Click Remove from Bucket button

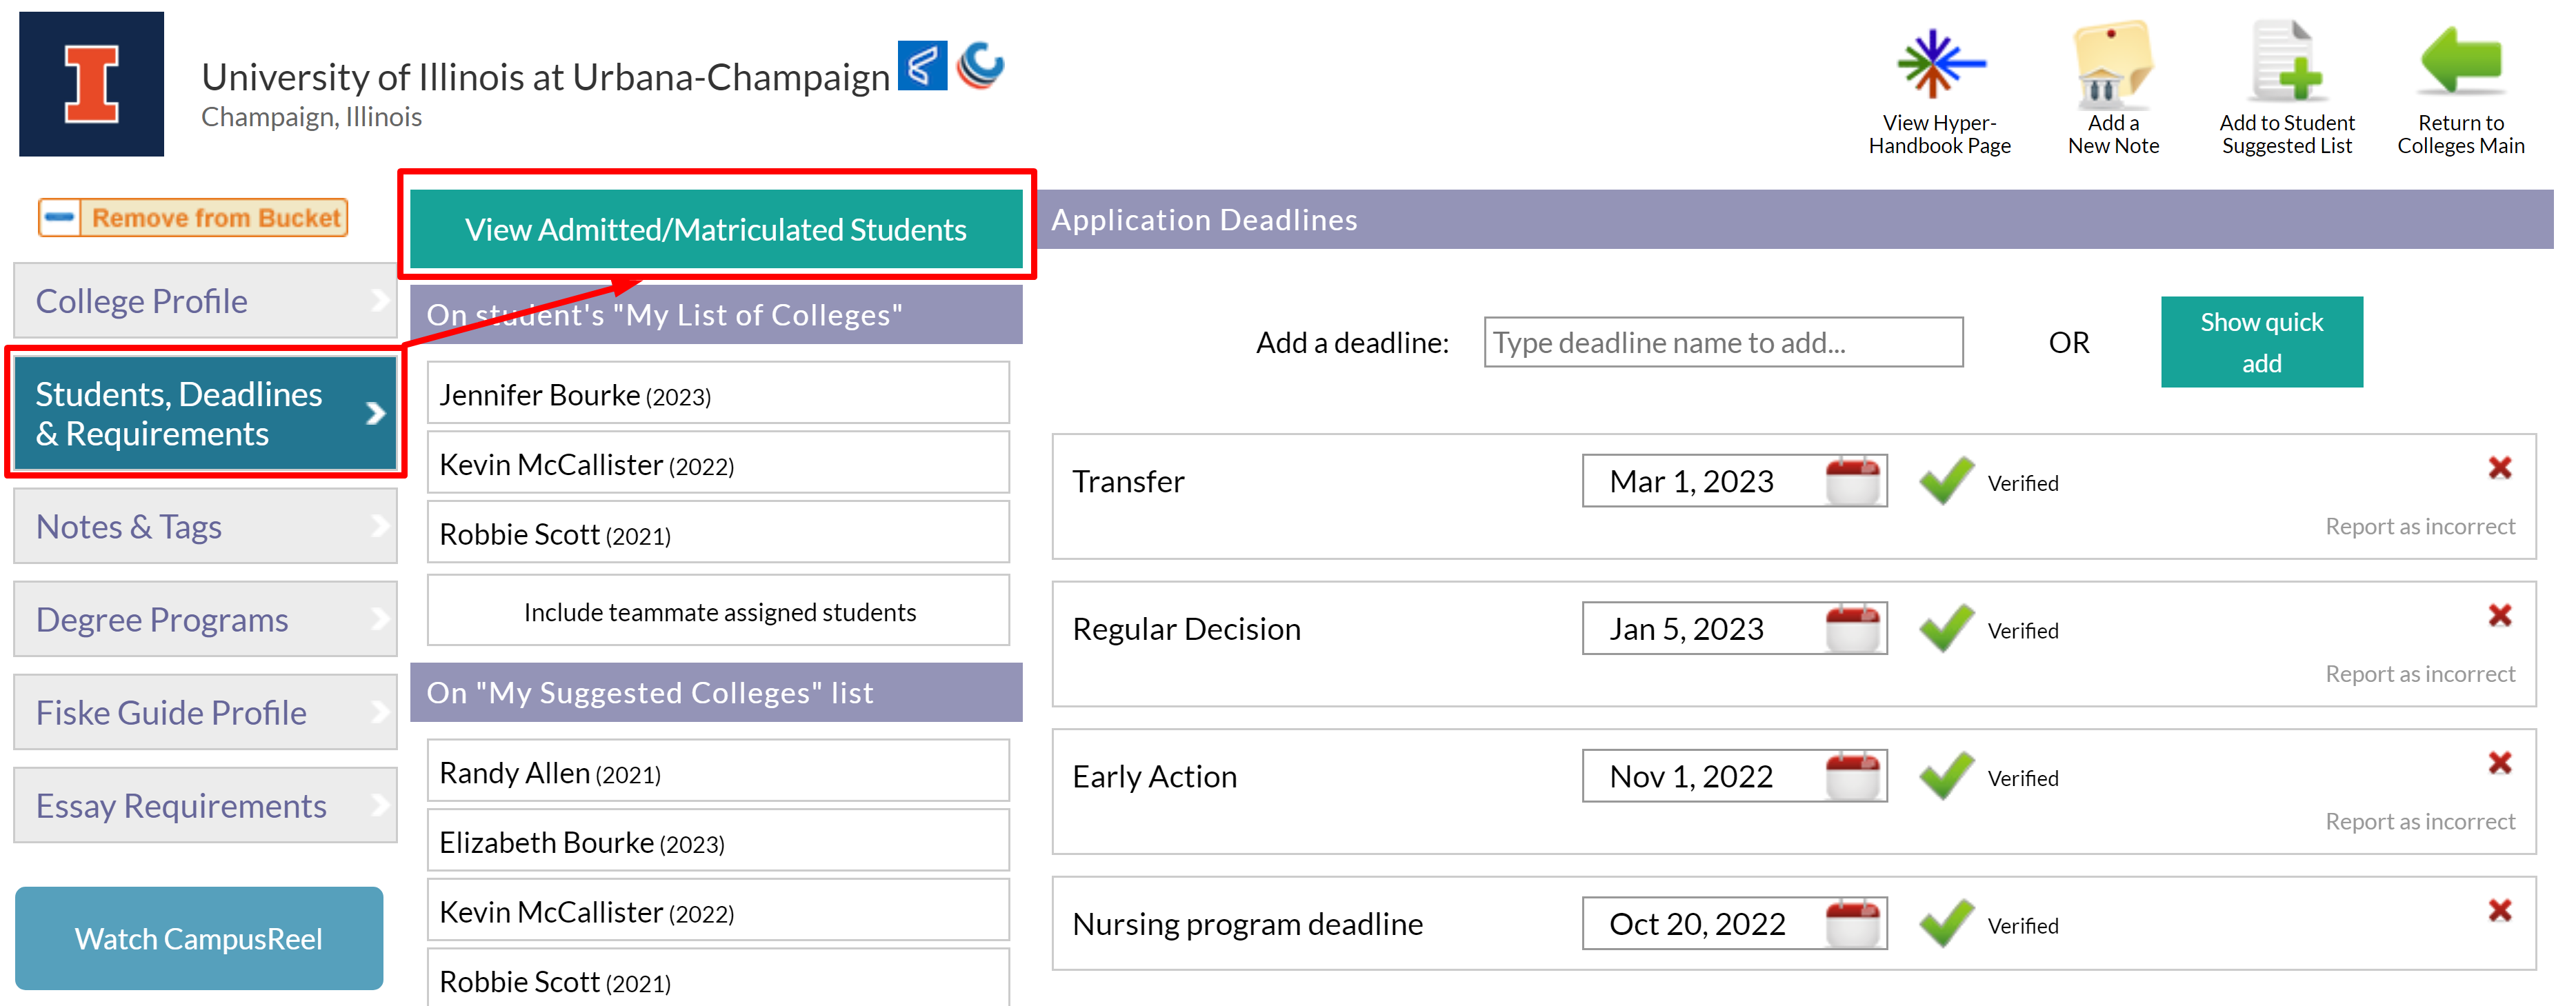(x=193, y=217)
